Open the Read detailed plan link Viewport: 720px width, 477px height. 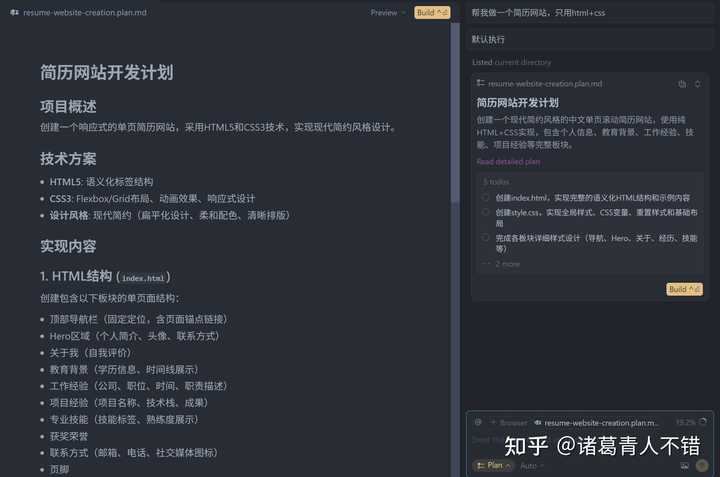pos(508,162)
